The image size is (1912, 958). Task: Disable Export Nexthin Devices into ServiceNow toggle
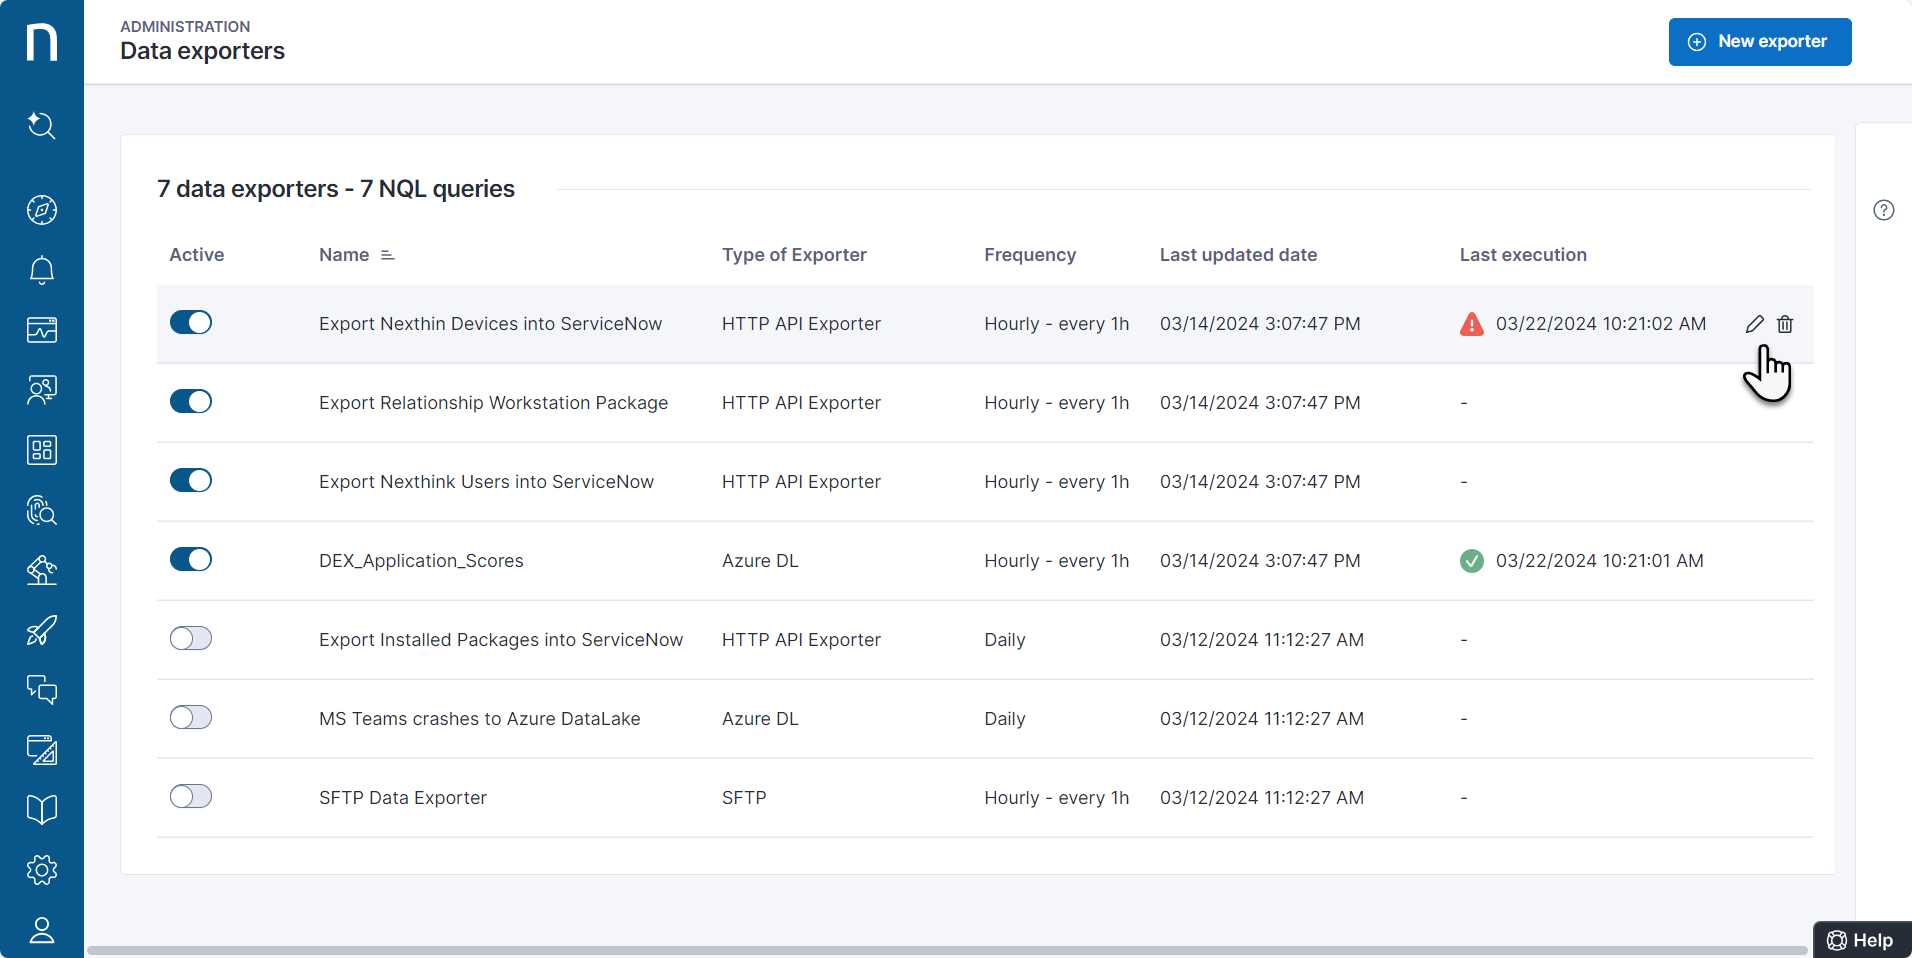pos(191,322)
